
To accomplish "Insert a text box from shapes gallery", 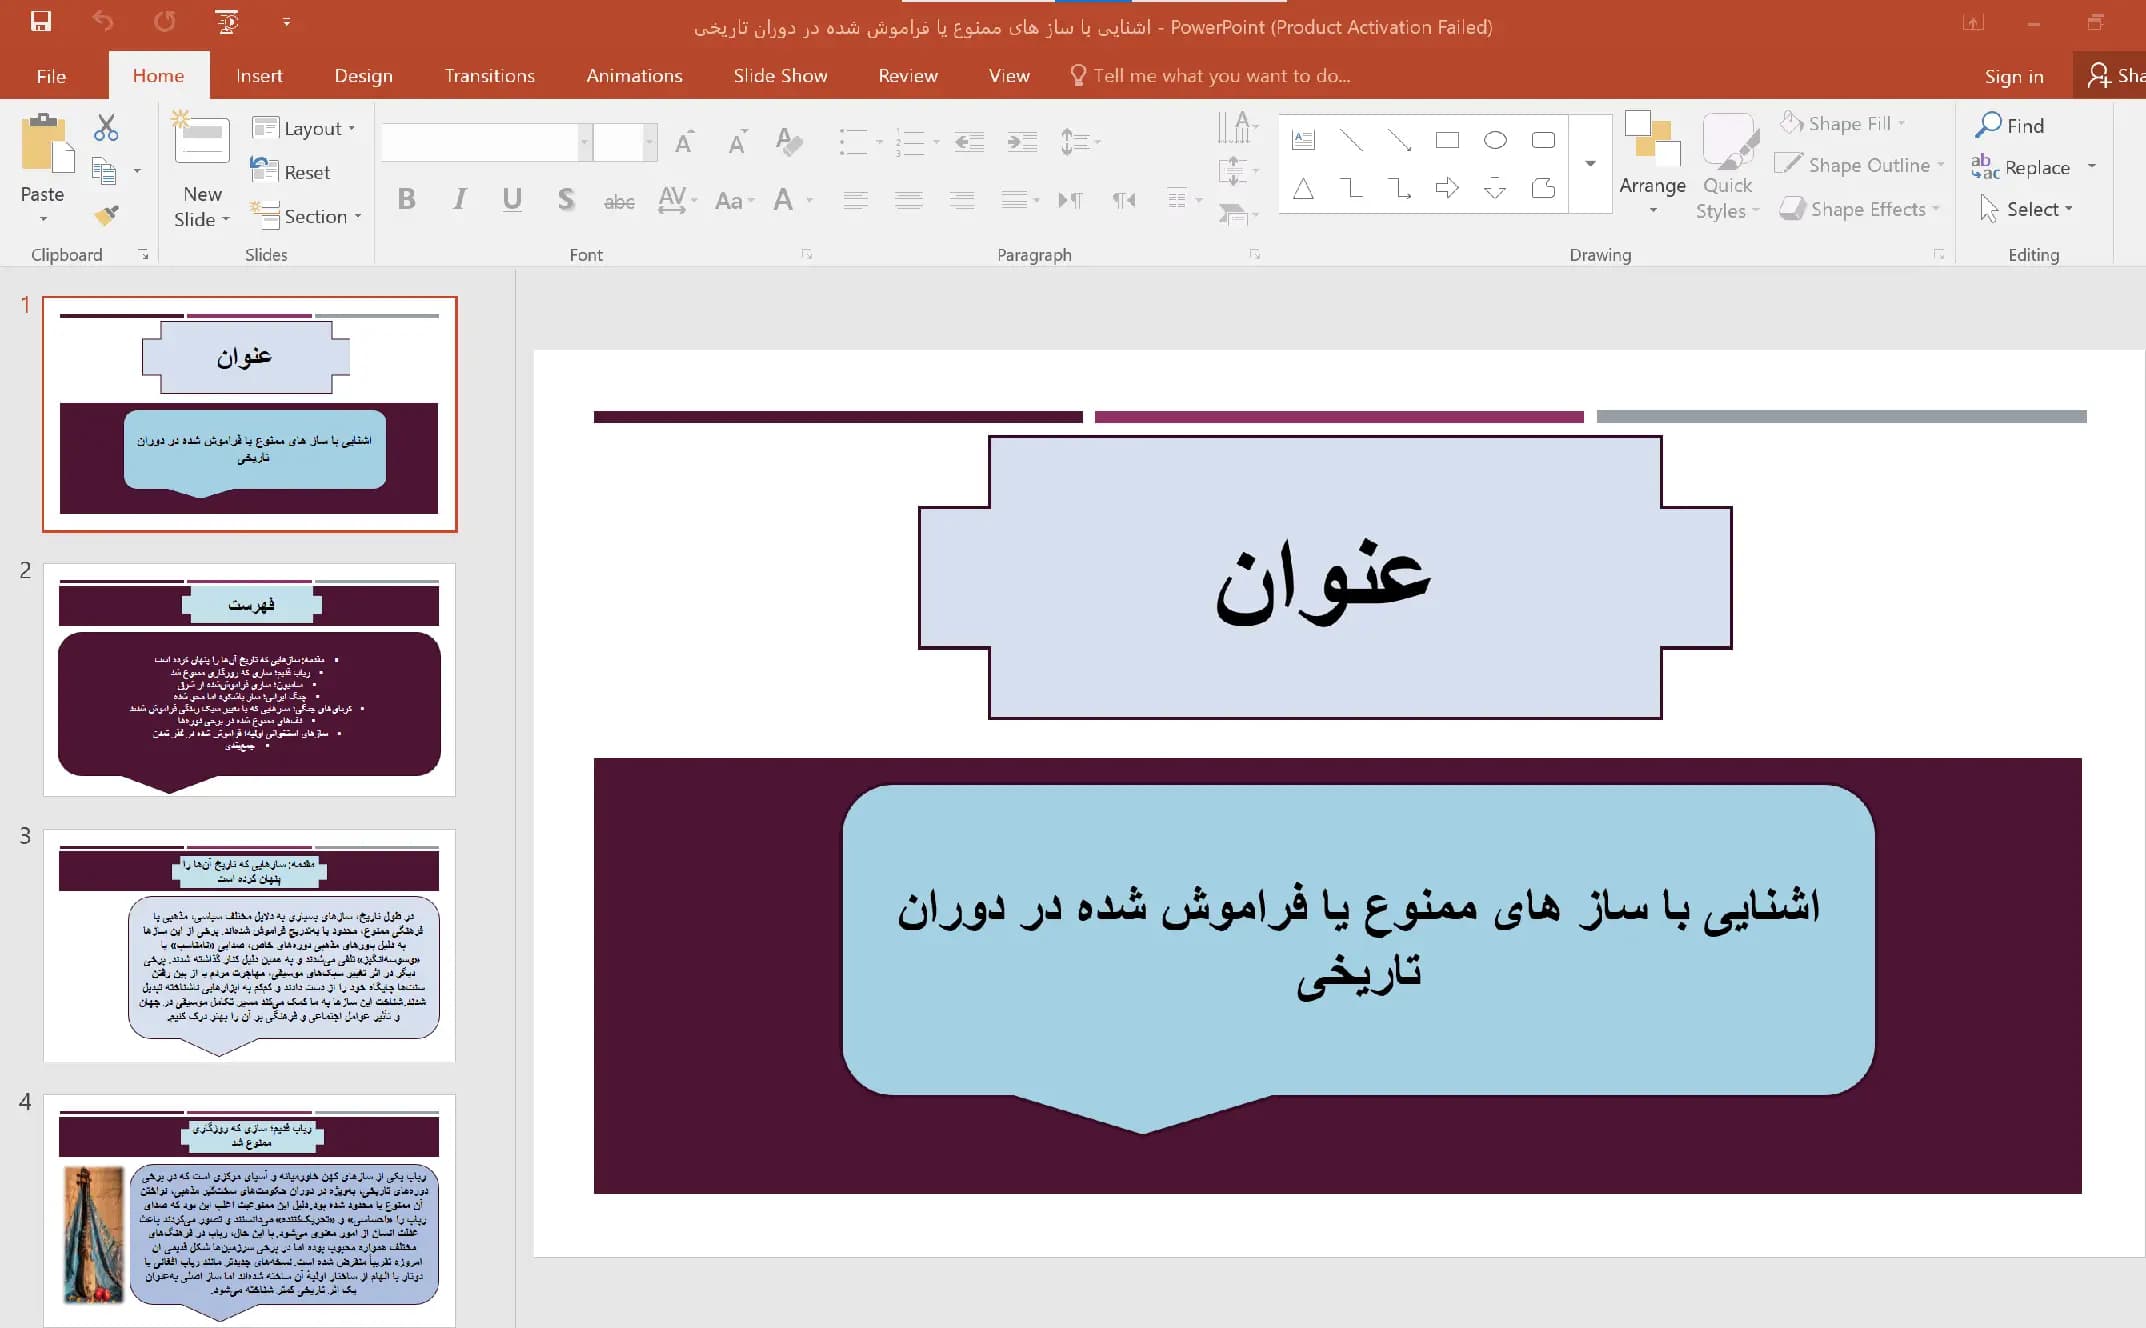I will (x=1303, y=140).
